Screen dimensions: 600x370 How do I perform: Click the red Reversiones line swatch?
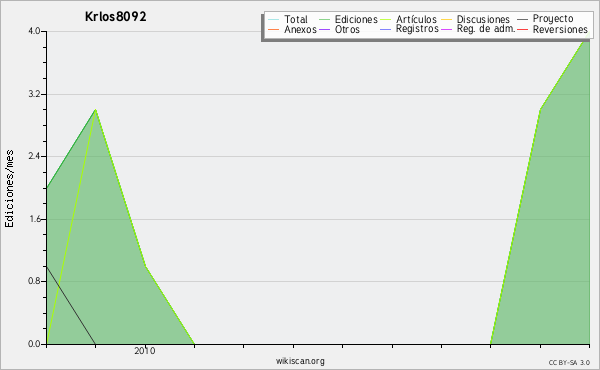[522, 29]
